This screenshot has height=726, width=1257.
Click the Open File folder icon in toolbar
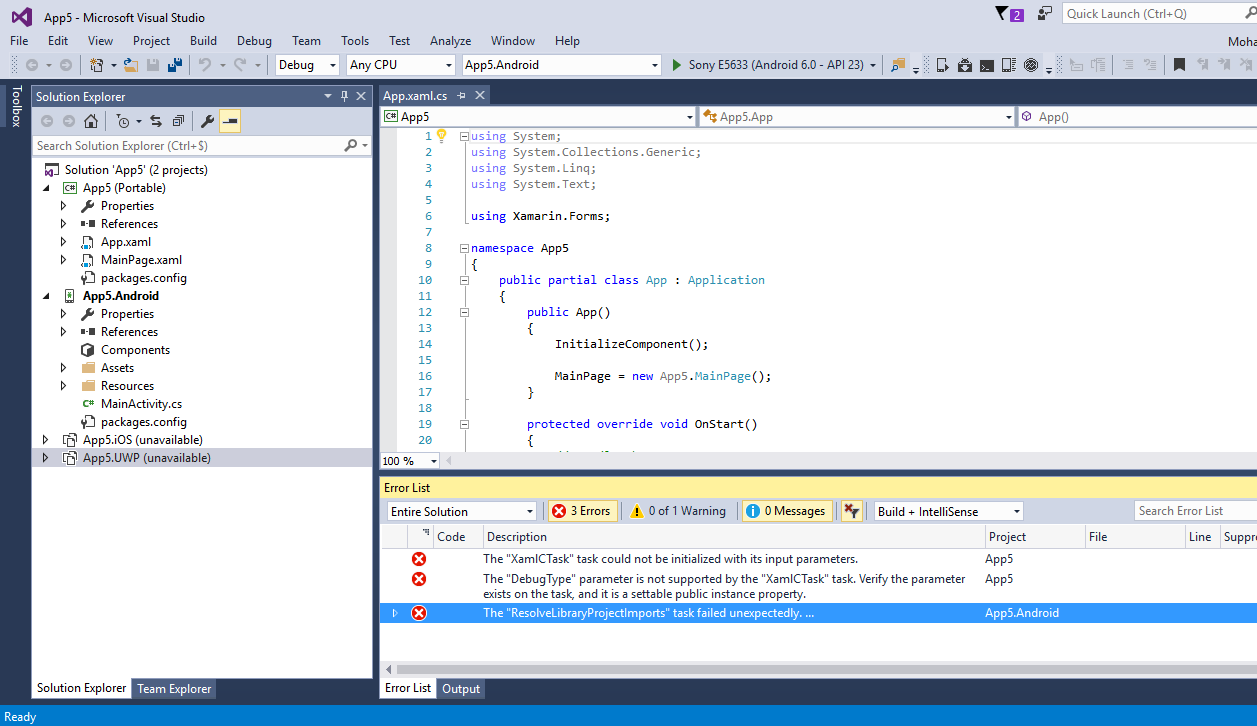click(x=130, y=65)
